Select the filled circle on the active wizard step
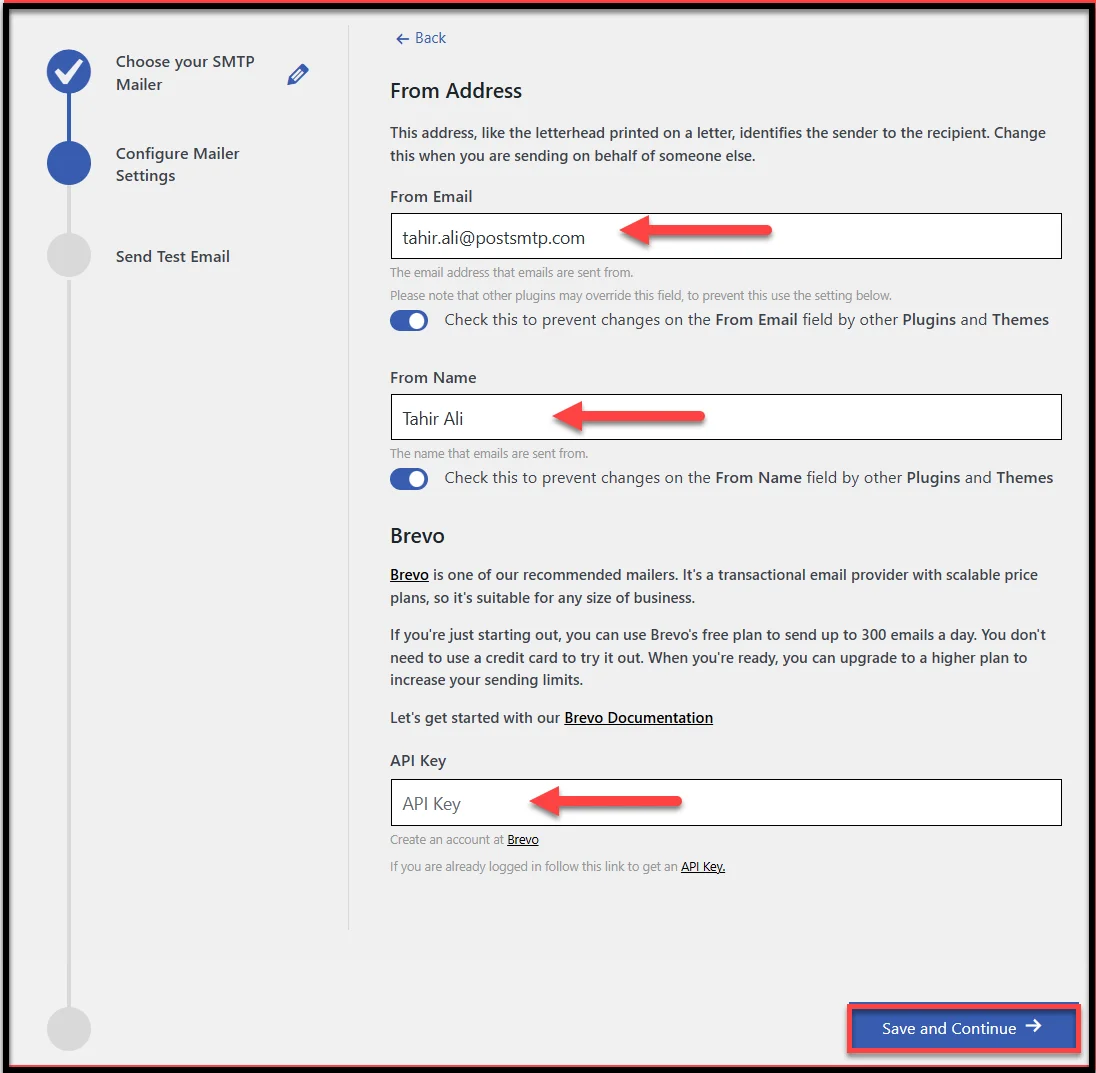1096x1073 pixels. (x=68, y=163)
